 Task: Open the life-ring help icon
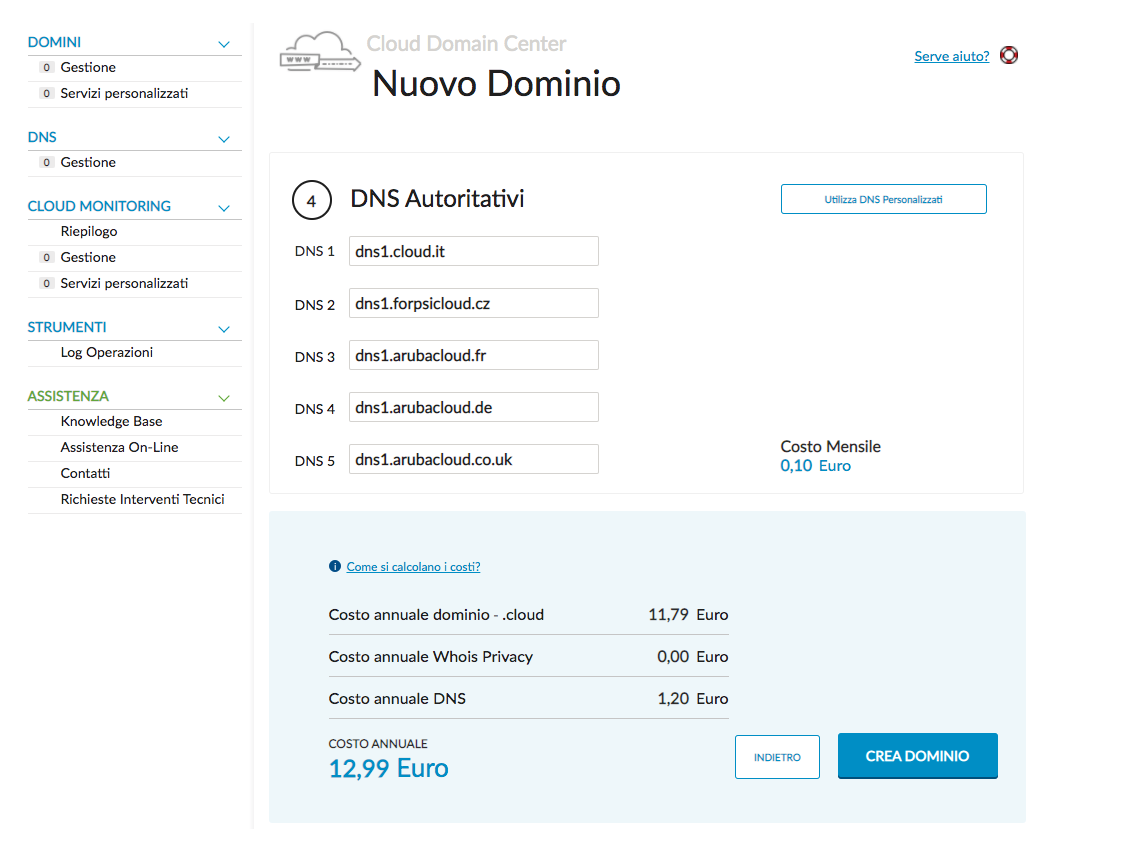(x=1009, y=55)
